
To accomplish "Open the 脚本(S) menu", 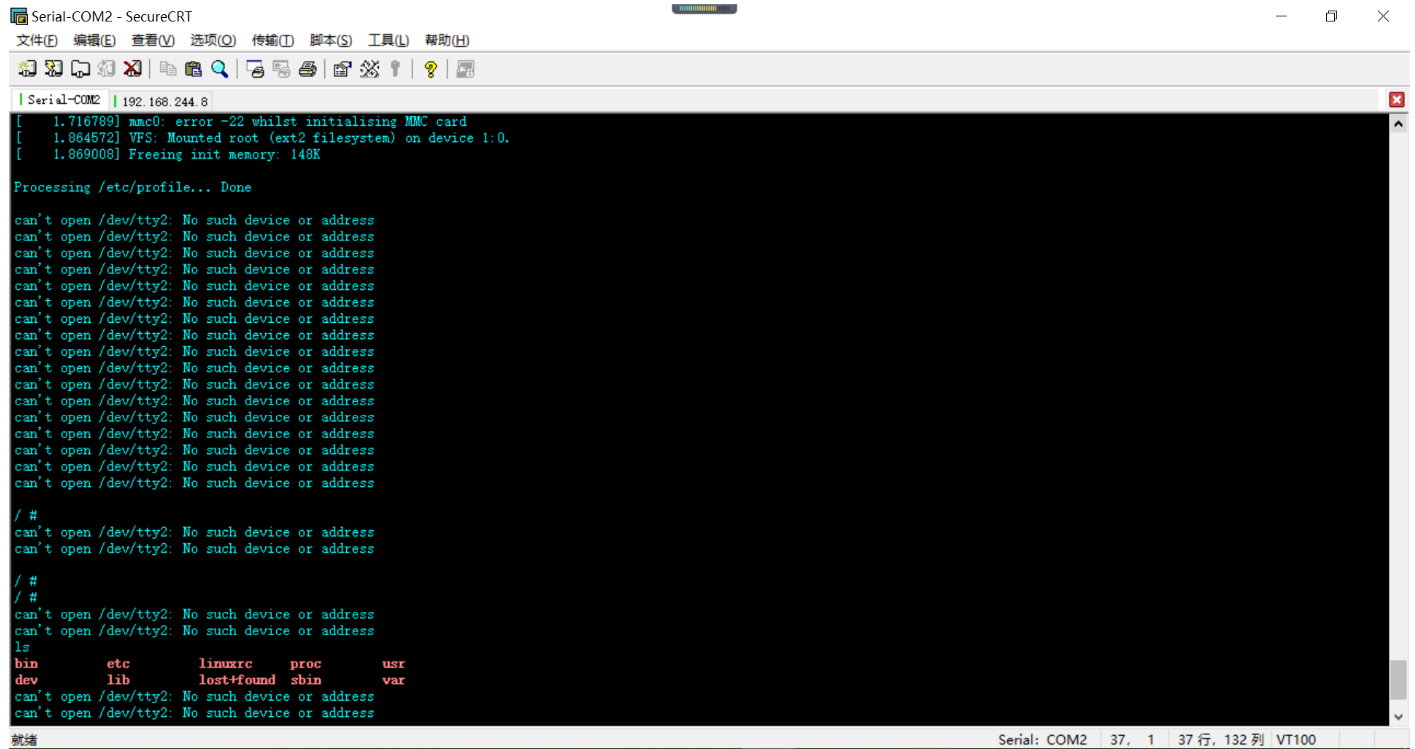I will point(331,40).
